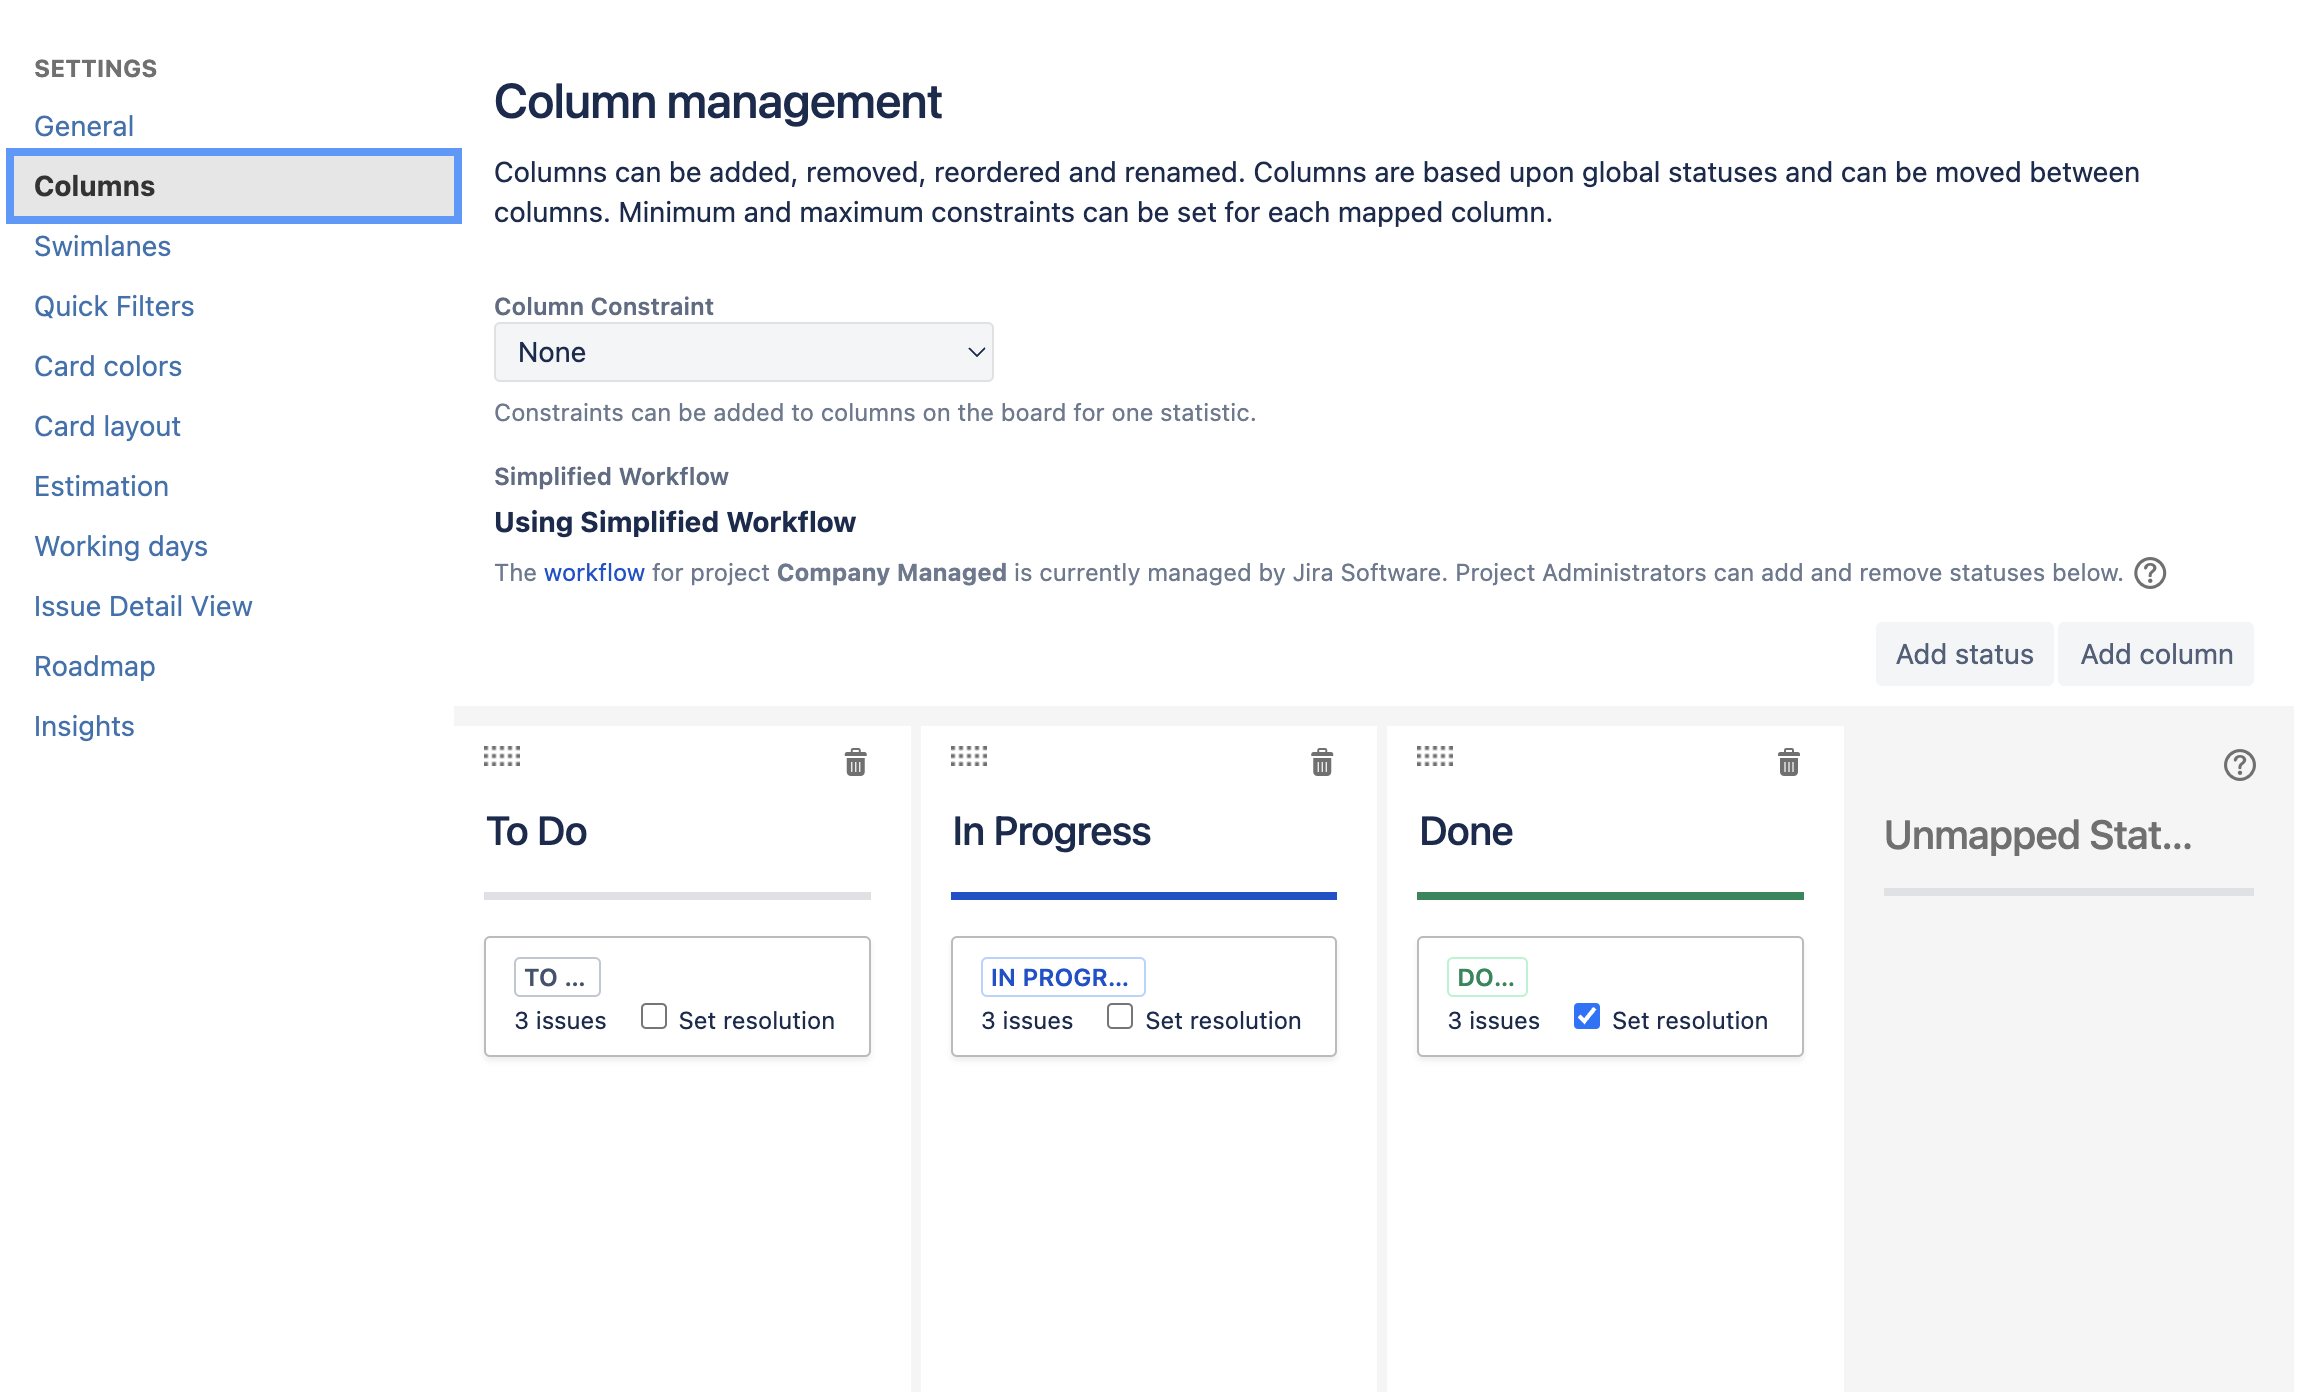The image size is (2306, 1392).
Task: Open the Column Constraint dropdown
Action: tap(742, 352)
